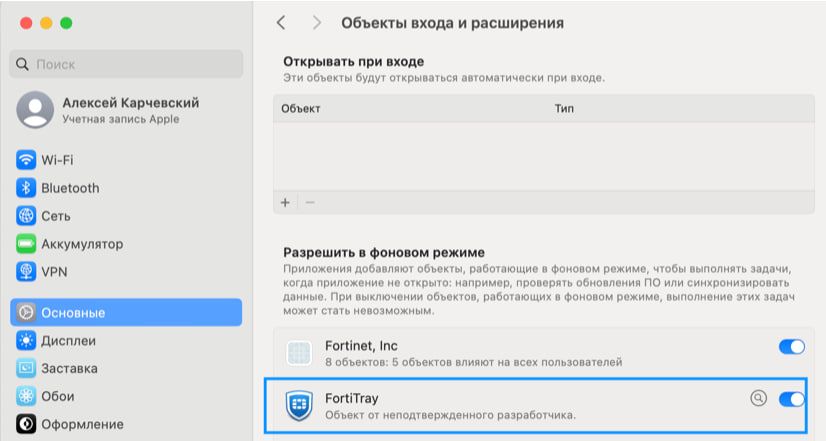Open Оформление appearance settings
The width and height of the screenshot is (826, 441).
click(82, 424)
